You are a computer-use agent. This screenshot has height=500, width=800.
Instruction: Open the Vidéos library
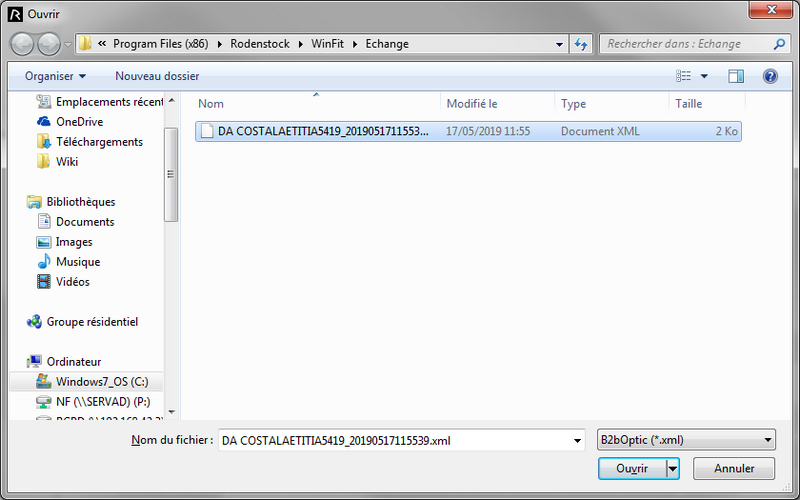[x=63, y=281]
